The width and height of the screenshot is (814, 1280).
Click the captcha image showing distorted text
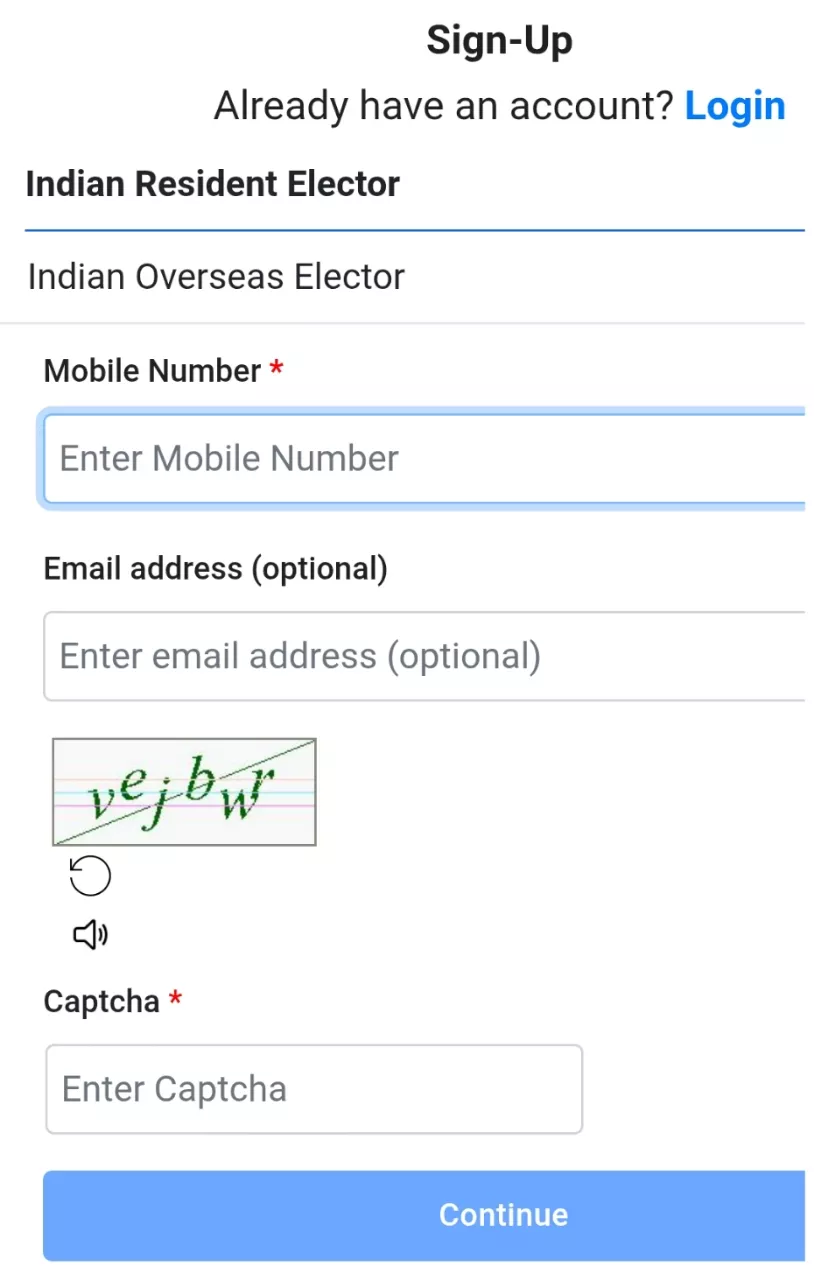[x=182, y=791]
